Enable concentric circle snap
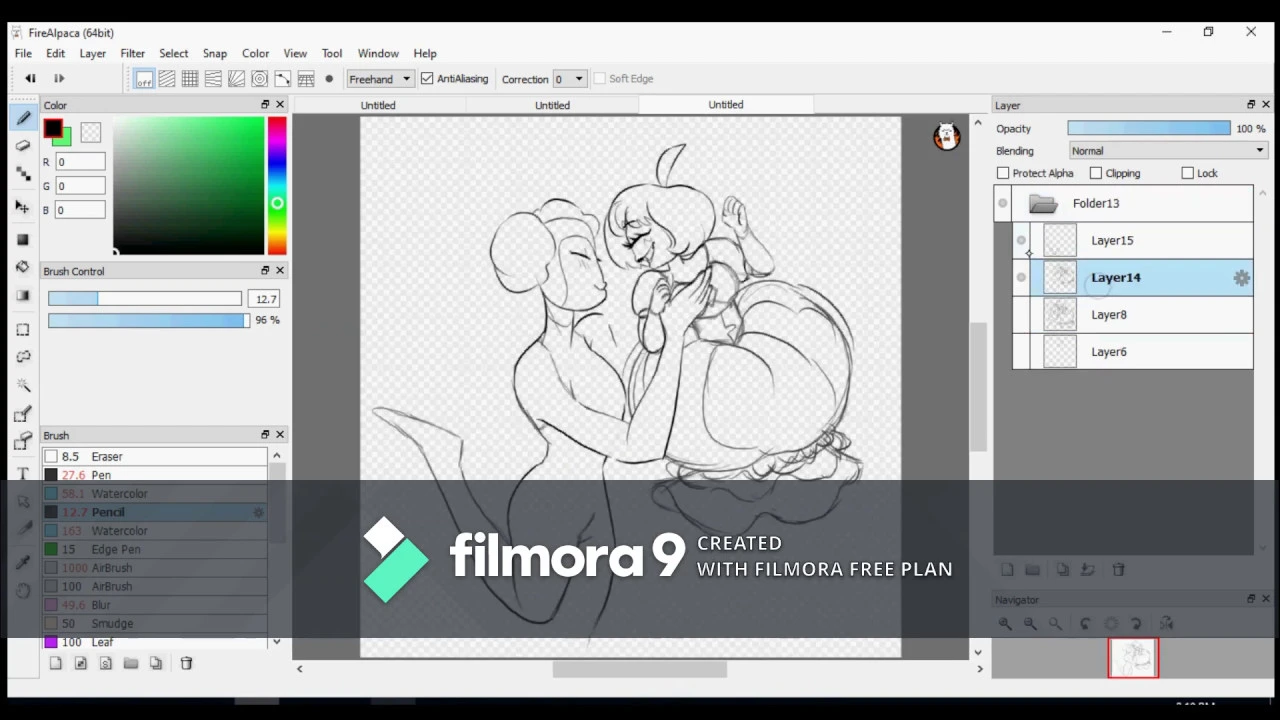 259,79
